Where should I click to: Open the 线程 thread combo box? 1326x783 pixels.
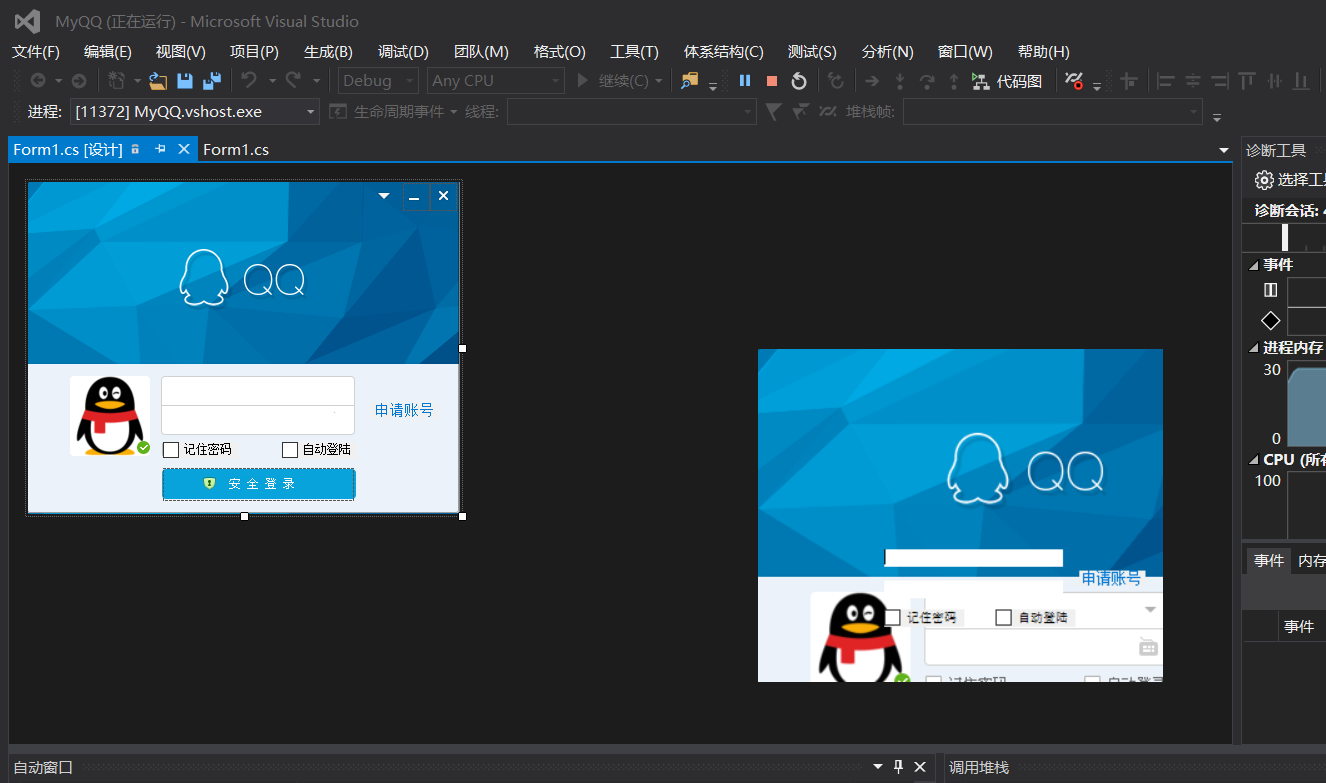(631, 112)
